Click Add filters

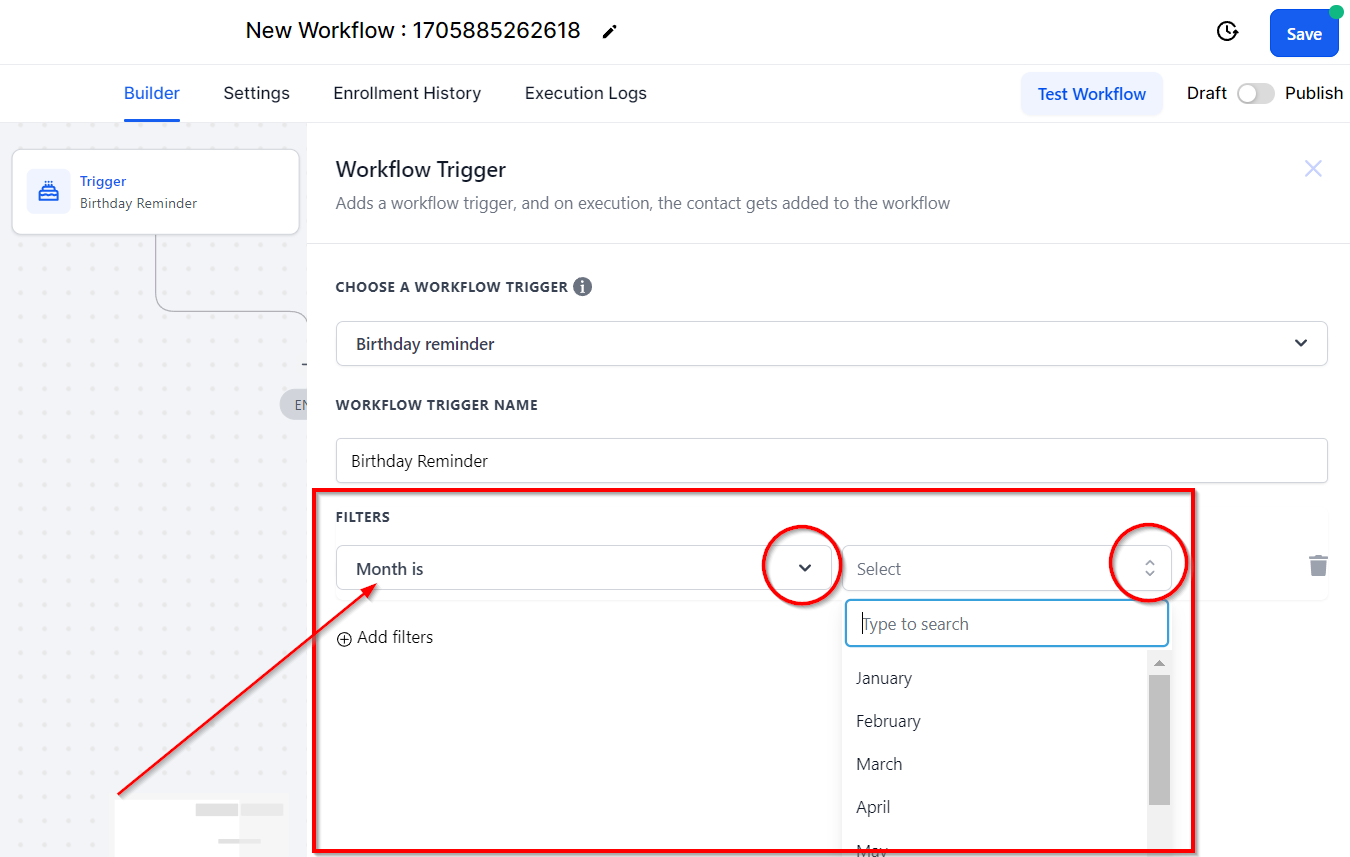point(385,638)
